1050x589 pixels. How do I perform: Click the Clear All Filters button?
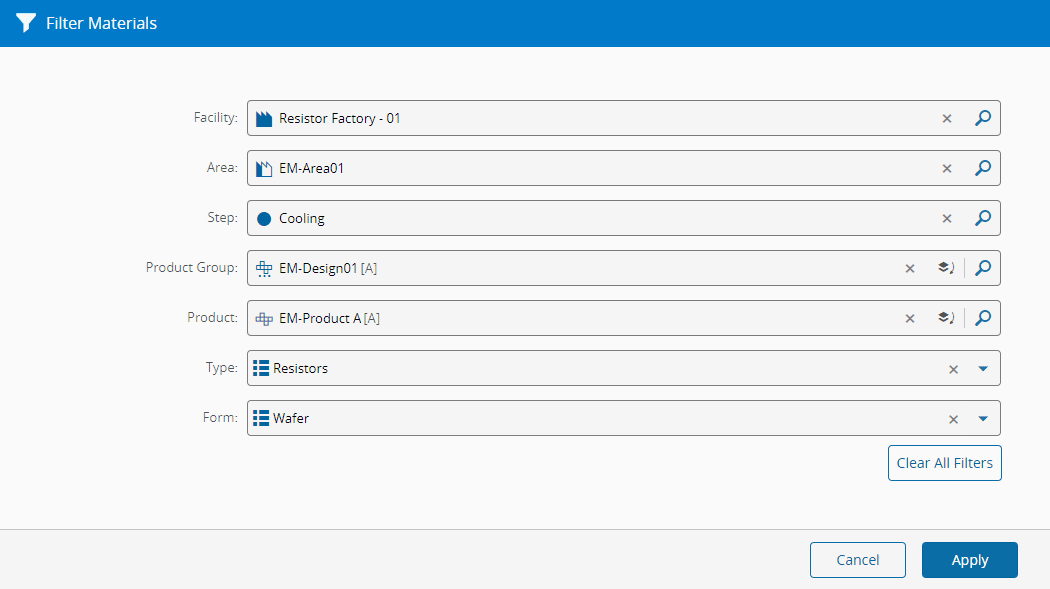coord(944,463)
